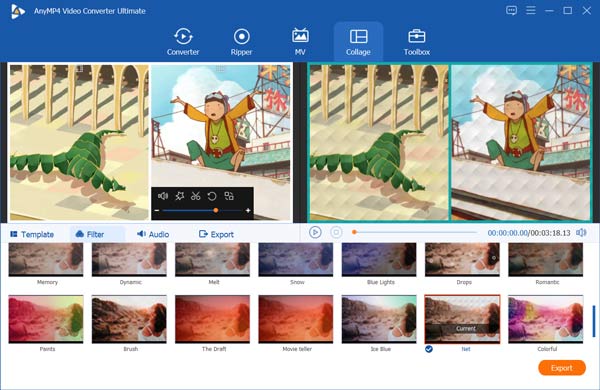Apply the Memory filter
Image resolution: width=600 pixels, height=390 pixels.
click(x=46, y=259)
